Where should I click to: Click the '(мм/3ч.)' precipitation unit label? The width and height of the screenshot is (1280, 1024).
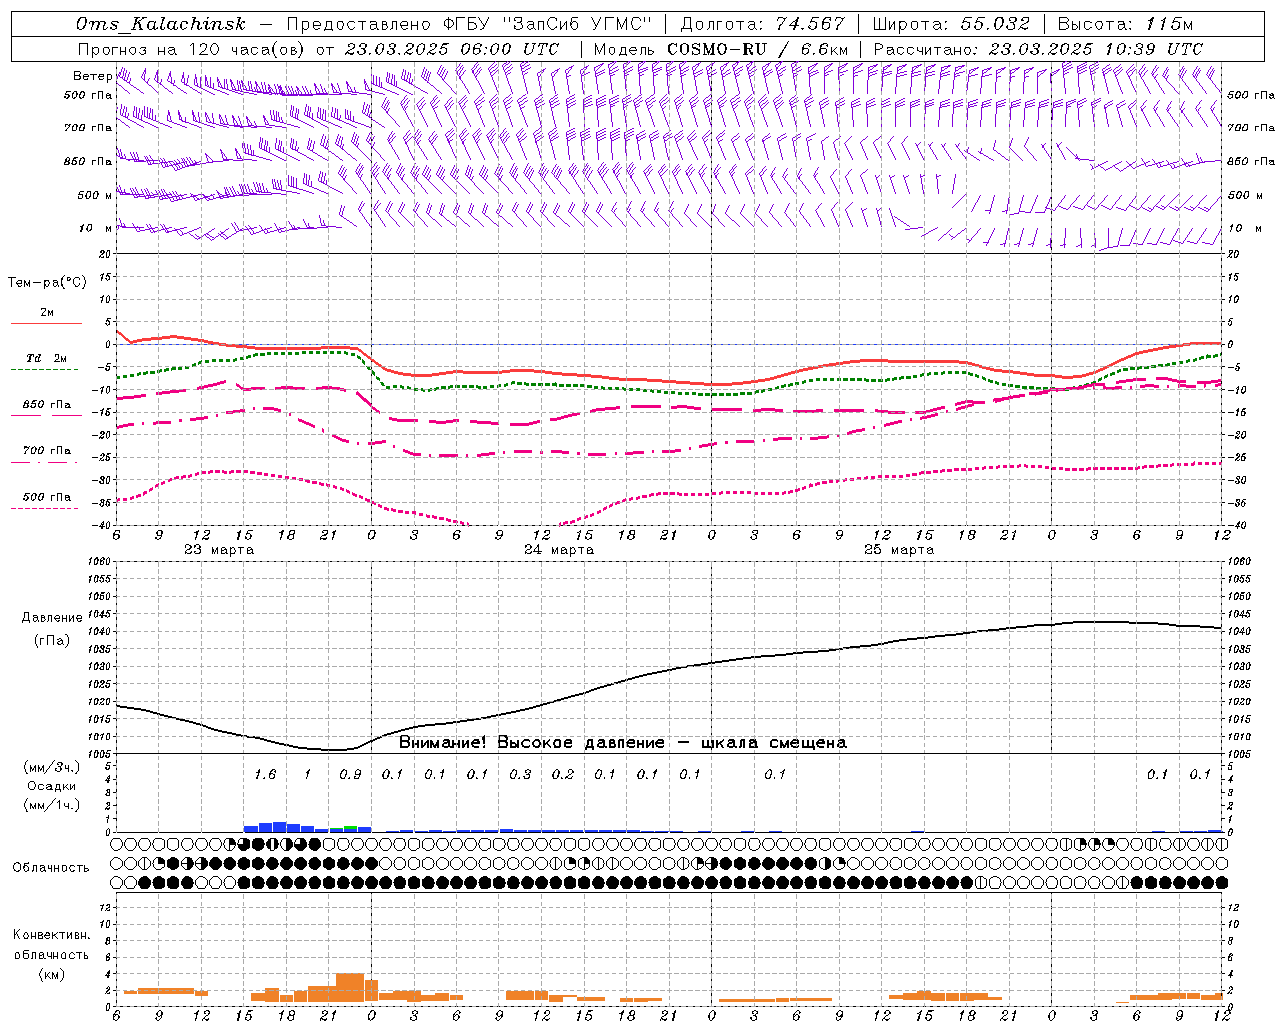click(52, 767)
